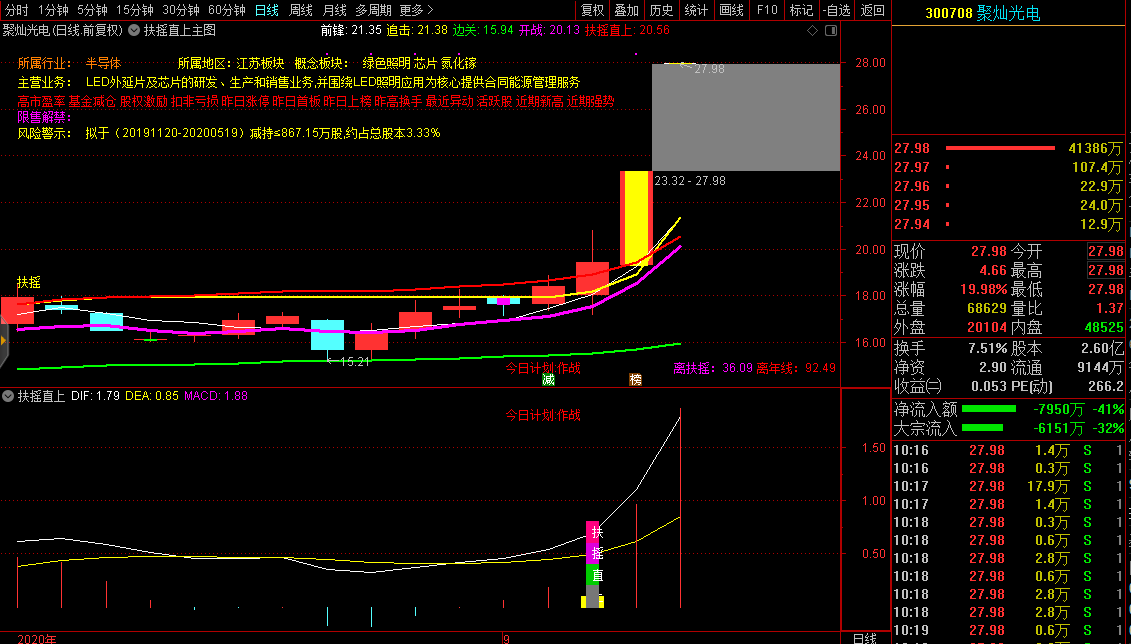Click the 江苏板块 region label
This screenshot has width=1131, height=644.
[x=260, y=63]
